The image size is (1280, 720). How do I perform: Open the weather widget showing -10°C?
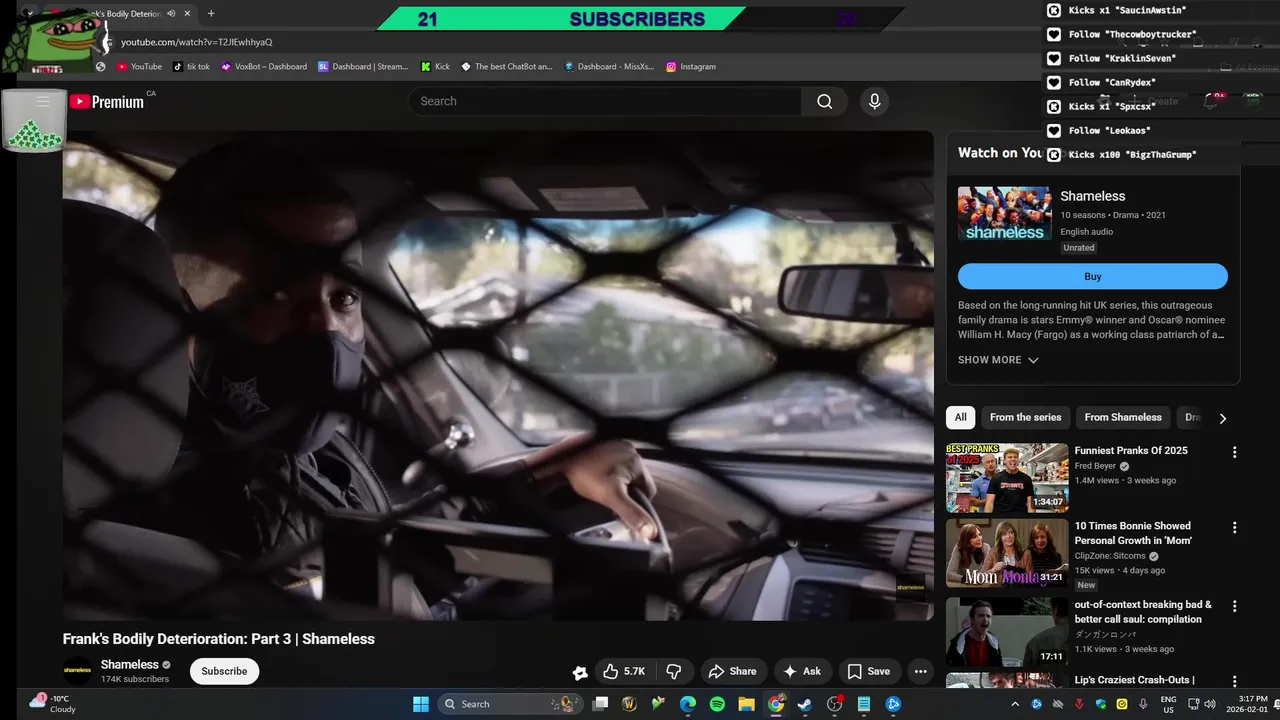click(52, 704)
